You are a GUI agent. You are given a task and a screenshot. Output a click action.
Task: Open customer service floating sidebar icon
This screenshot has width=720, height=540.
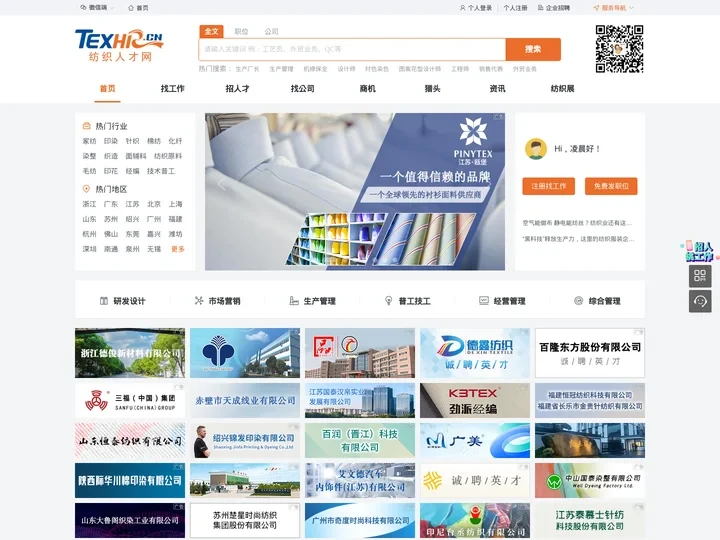(x=700, y=301)
